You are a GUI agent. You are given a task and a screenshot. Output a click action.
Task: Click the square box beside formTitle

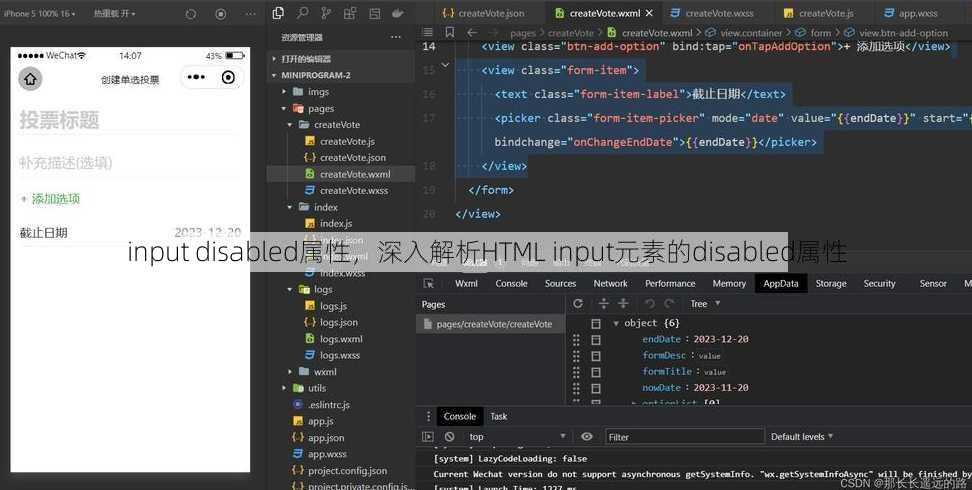[x=596, y=372]
